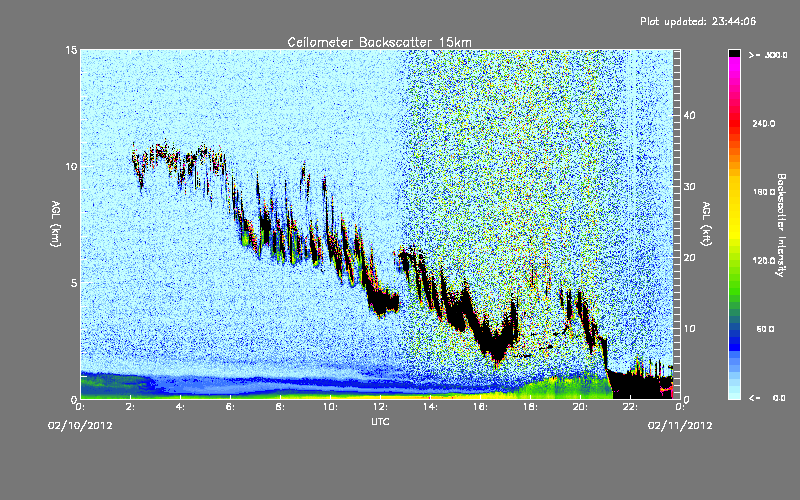Click the '180.0' colorbar value
The height and width of the screenshot is (500, 800).
[x=764, y=192]
